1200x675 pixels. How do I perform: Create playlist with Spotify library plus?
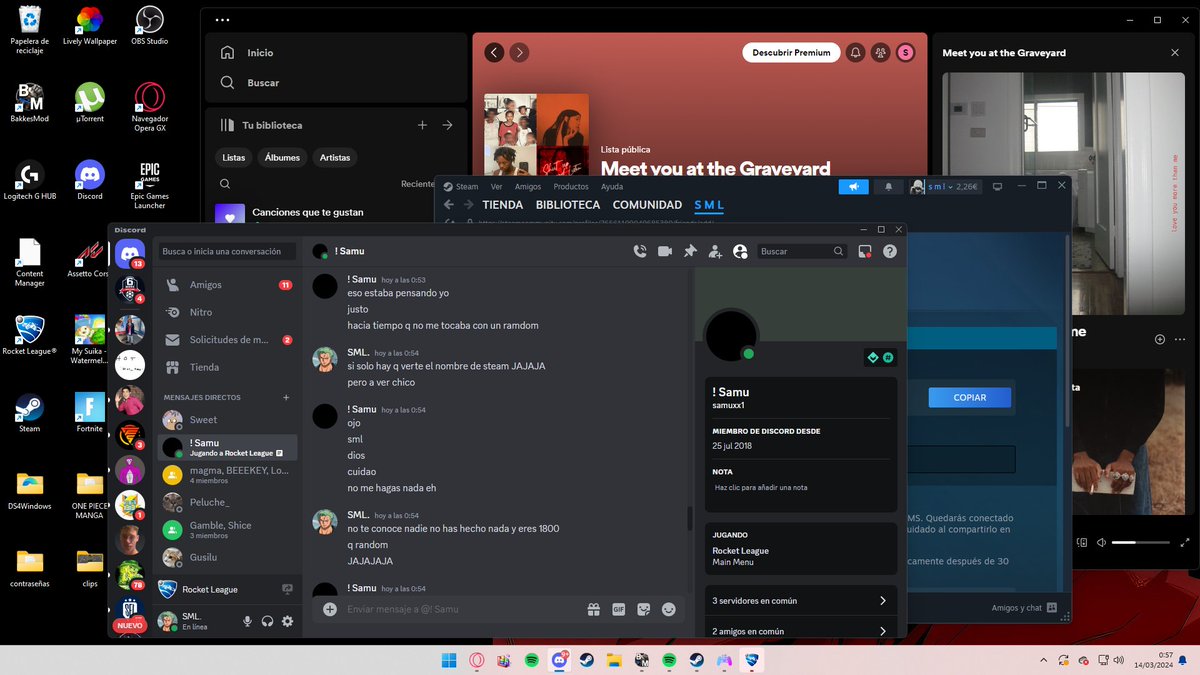click(x=422, y=125)
